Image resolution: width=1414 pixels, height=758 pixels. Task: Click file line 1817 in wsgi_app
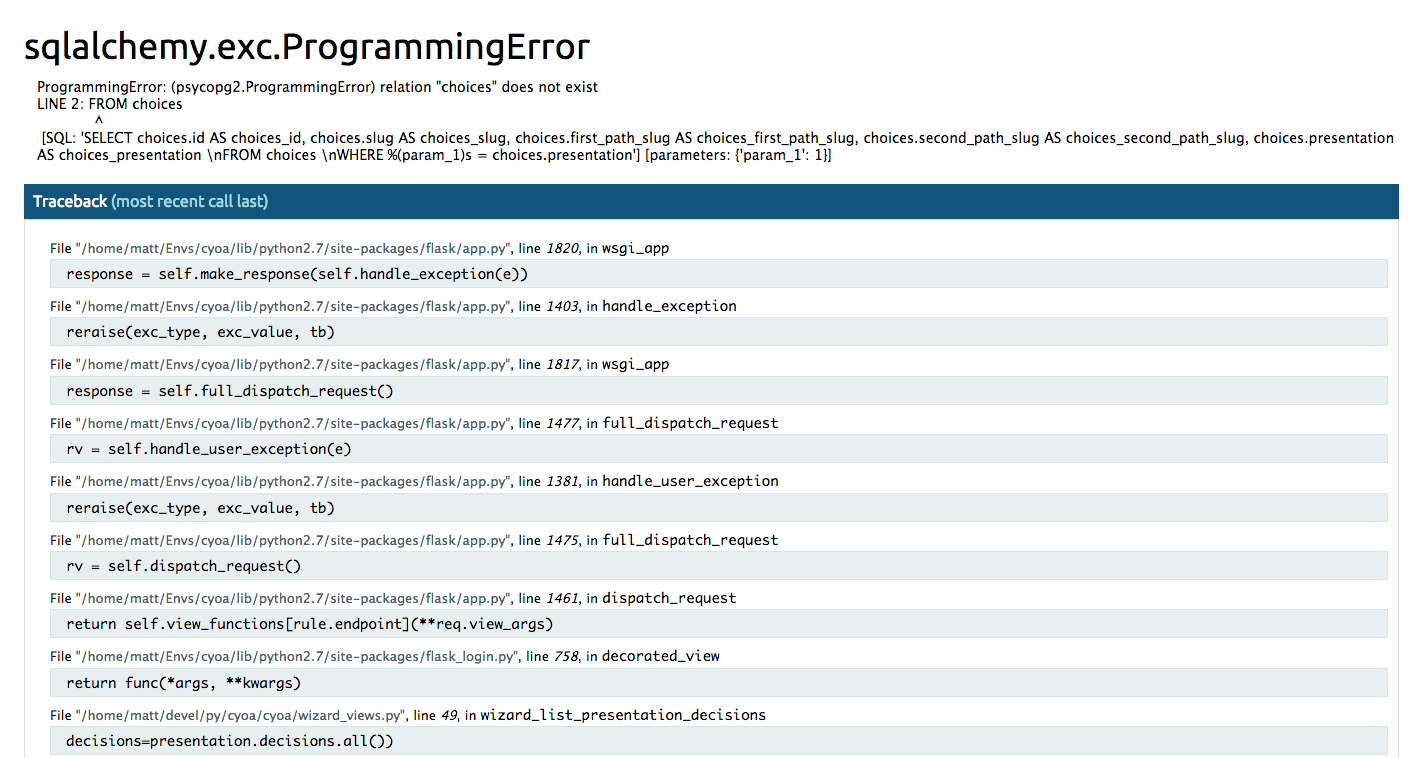pos(360,364)
